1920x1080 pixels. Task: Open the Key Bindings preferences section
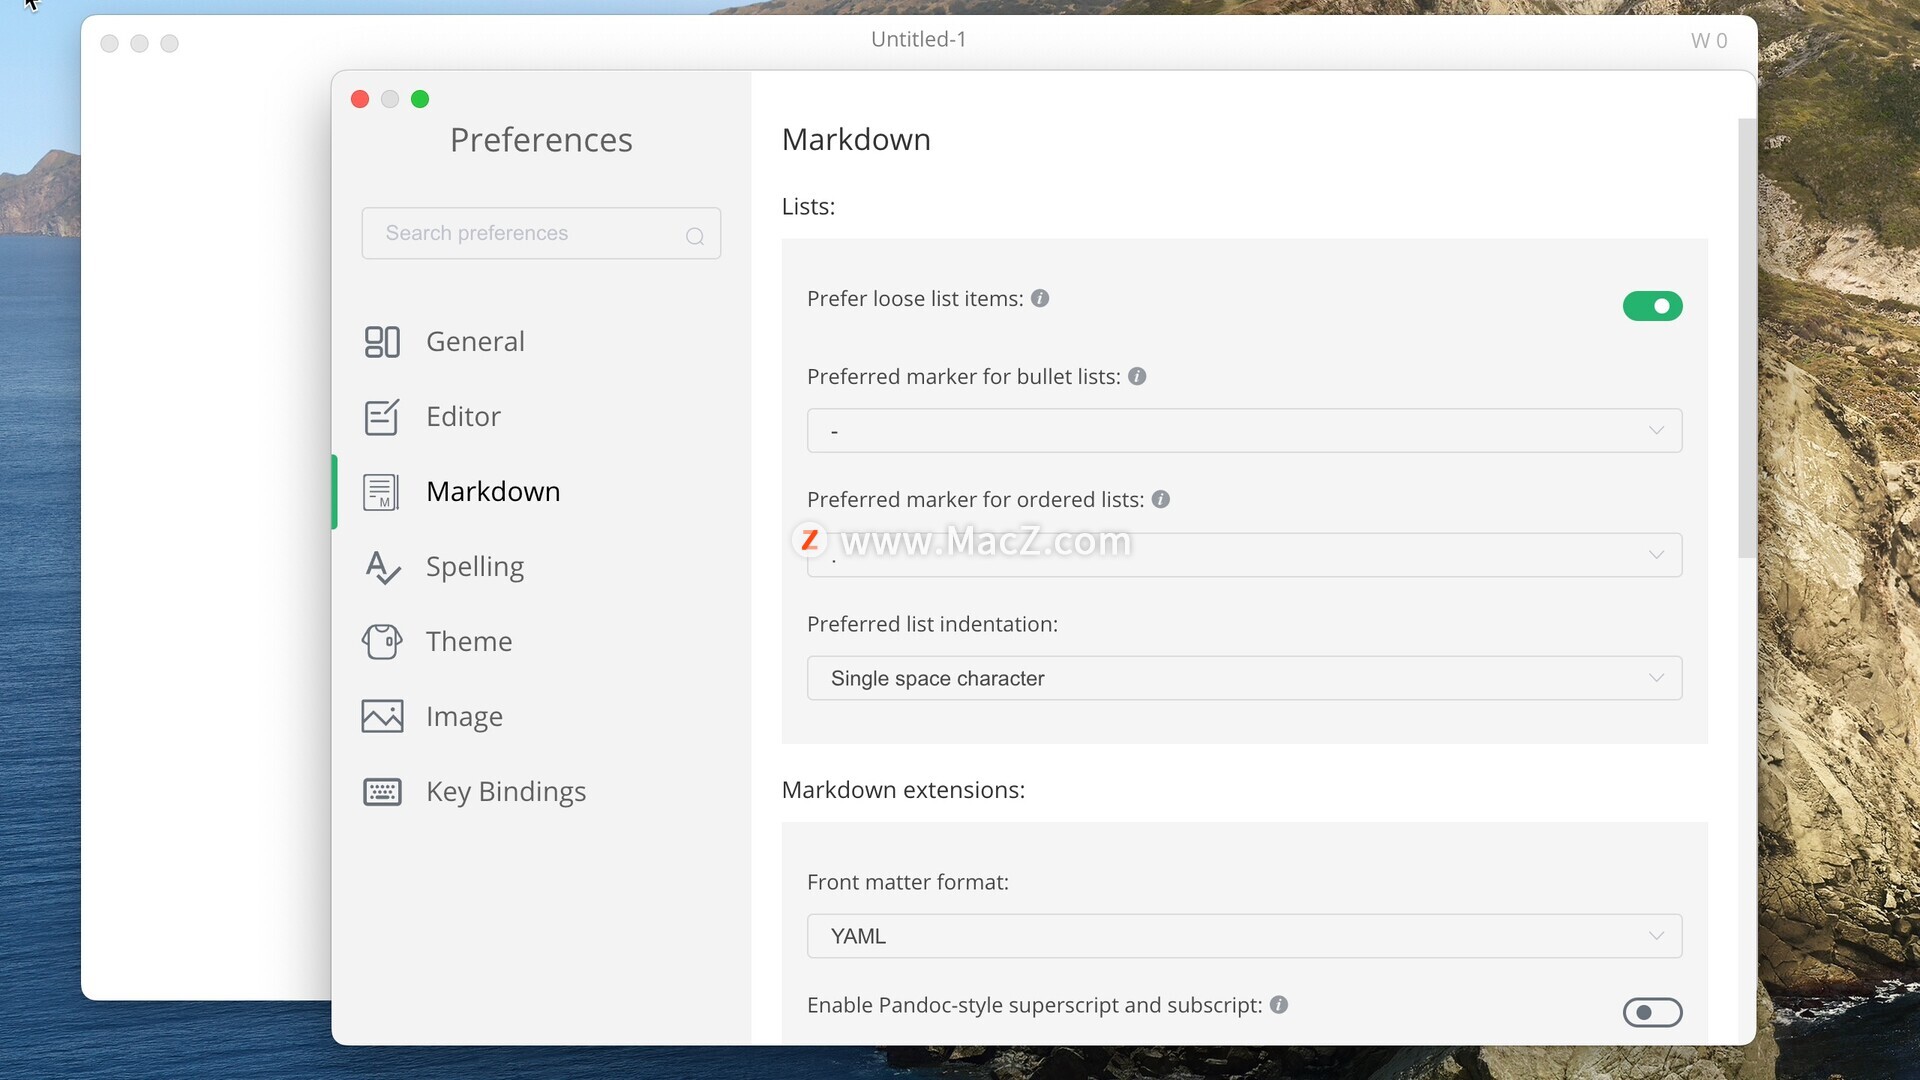pyautogui.click(x=505, y=792)
